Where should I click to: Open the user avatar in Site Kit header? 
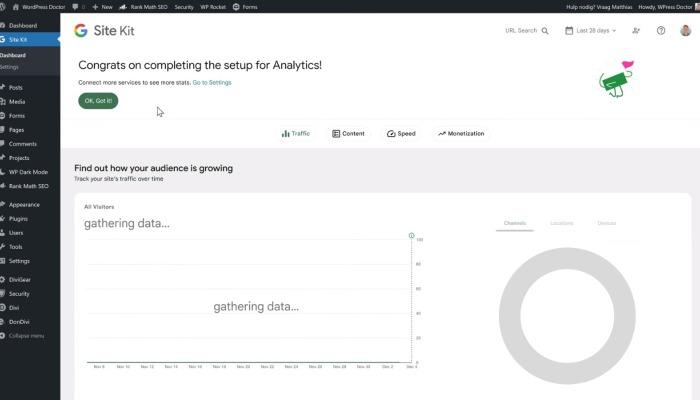point(685,31)
